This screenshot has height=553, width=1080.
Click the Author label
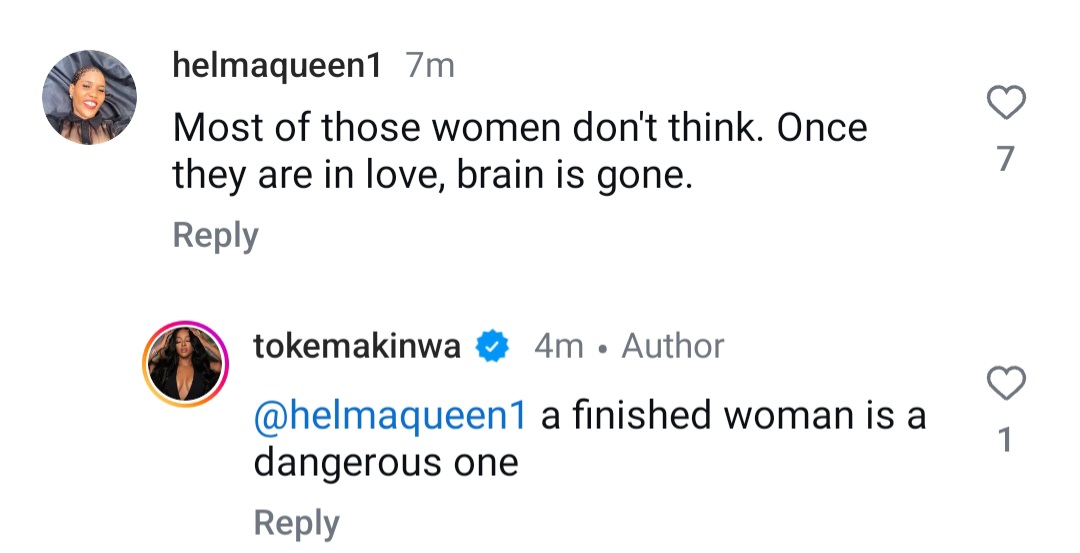click(673, 347)
